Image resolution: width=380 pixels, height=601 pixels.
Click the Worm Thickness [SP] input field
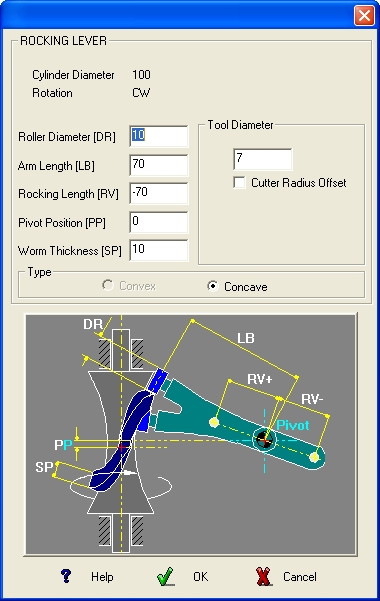pyautogui.click(x=159, y=250)
